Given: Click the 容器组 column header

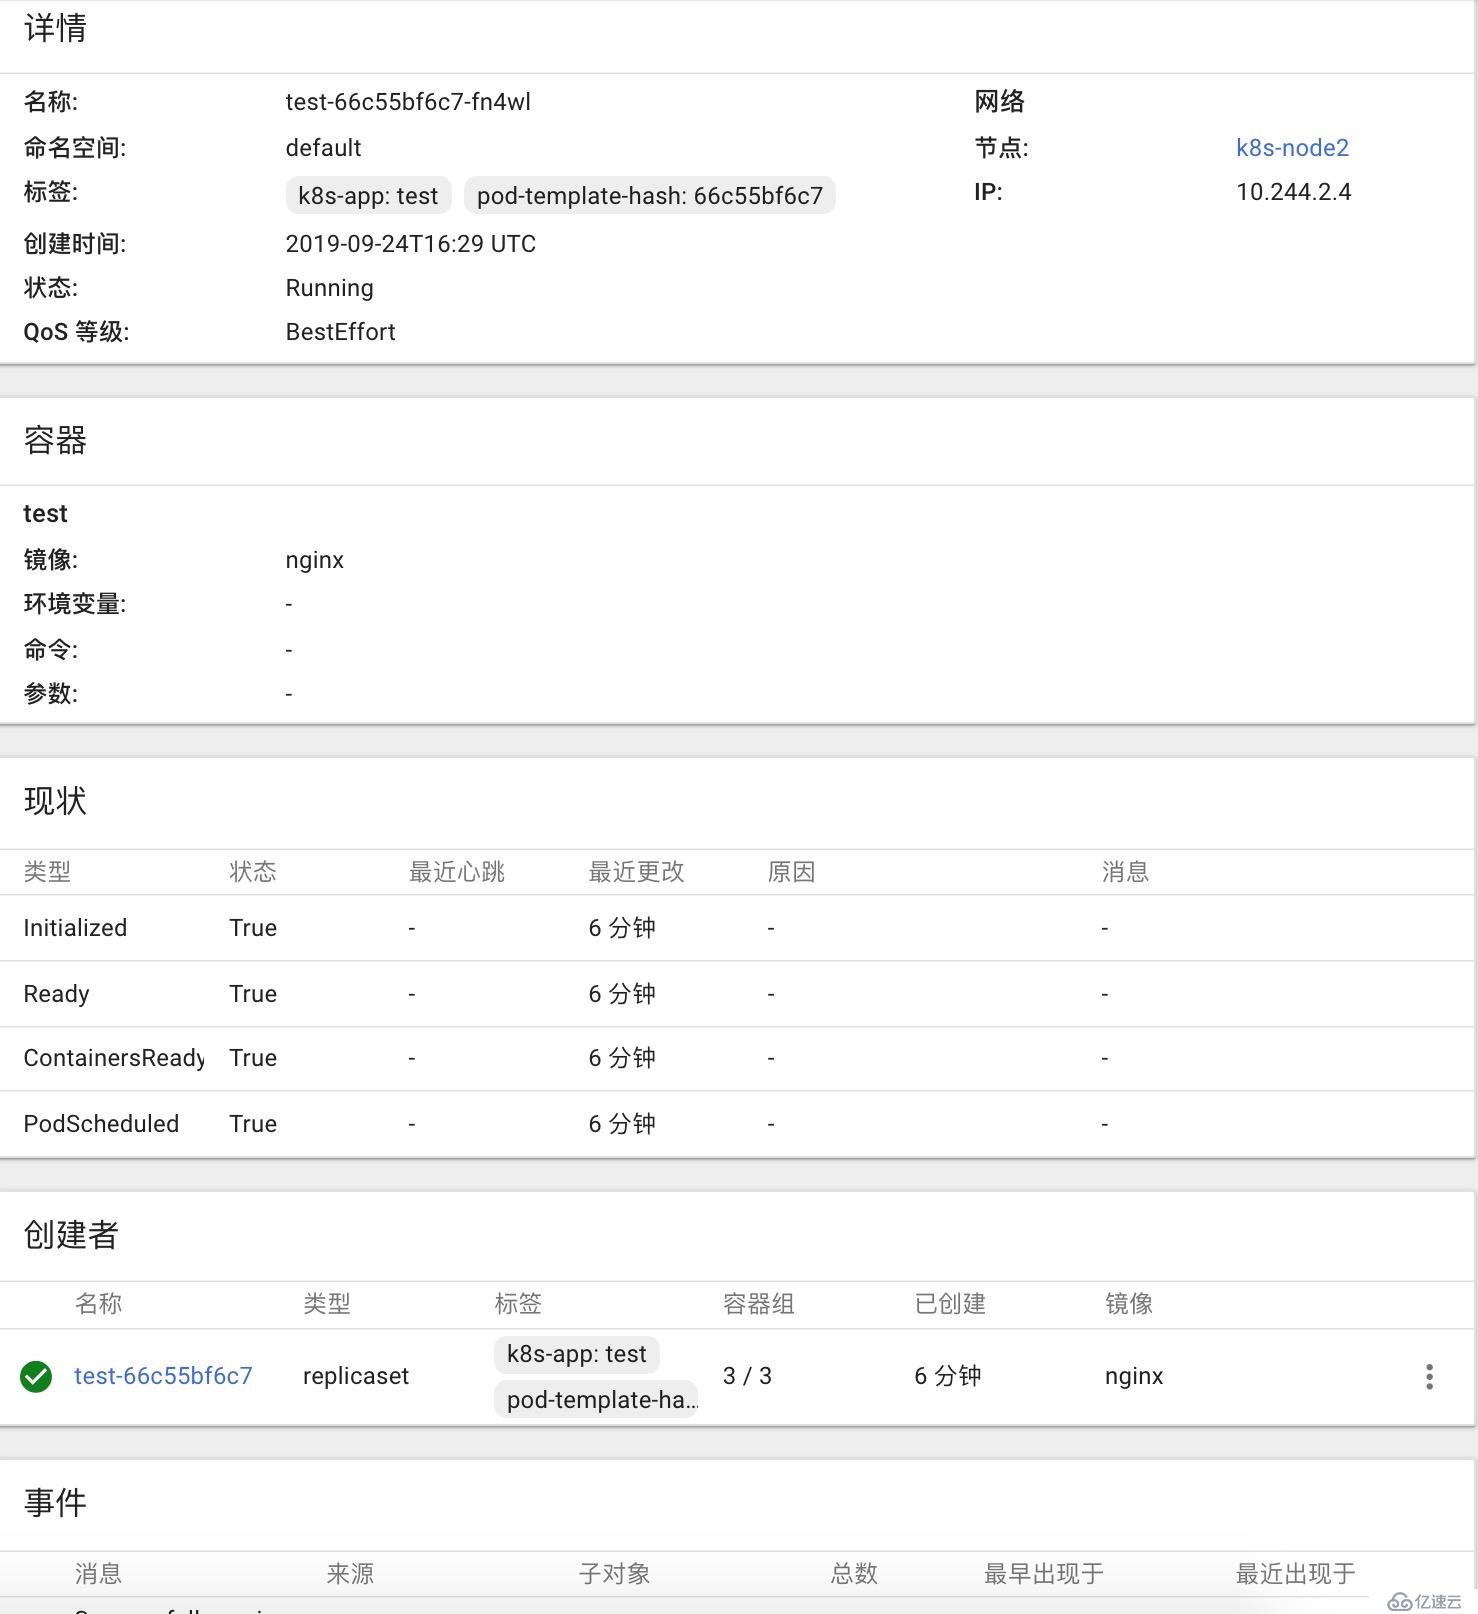Looking at the screenshot, I should 758,1304.
